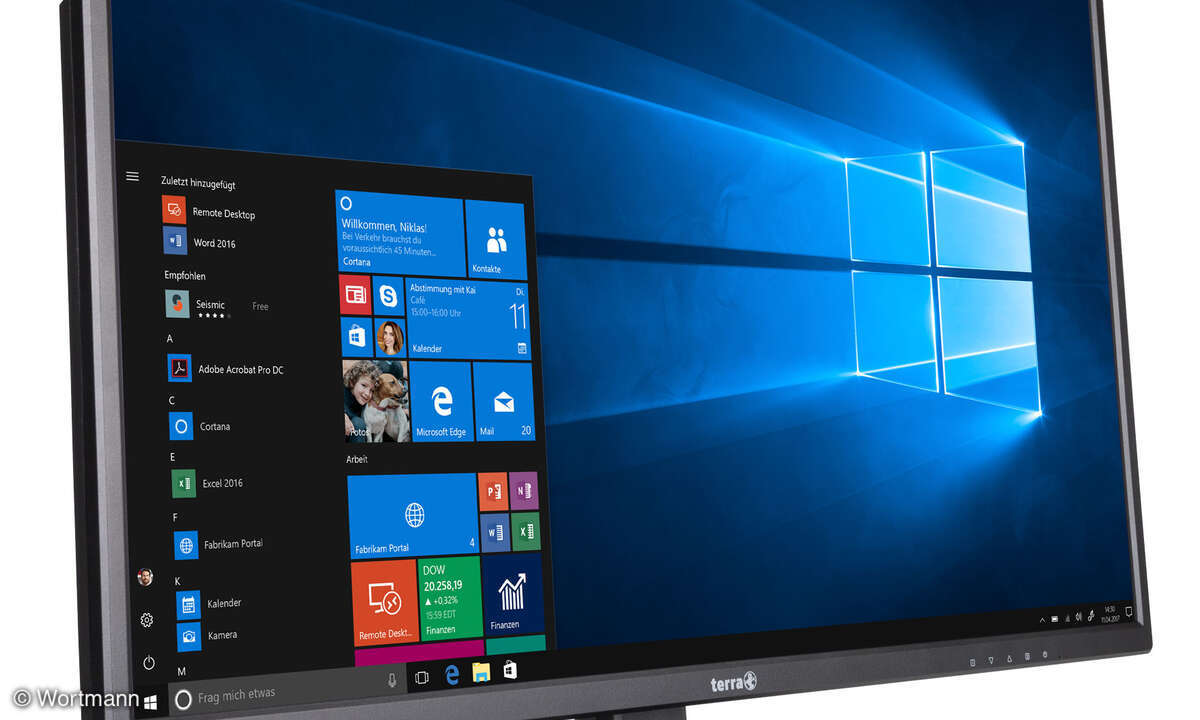Screen dimensions: 1200x720
Task: Open the green DOW stock tile
Action: point(451,597)
